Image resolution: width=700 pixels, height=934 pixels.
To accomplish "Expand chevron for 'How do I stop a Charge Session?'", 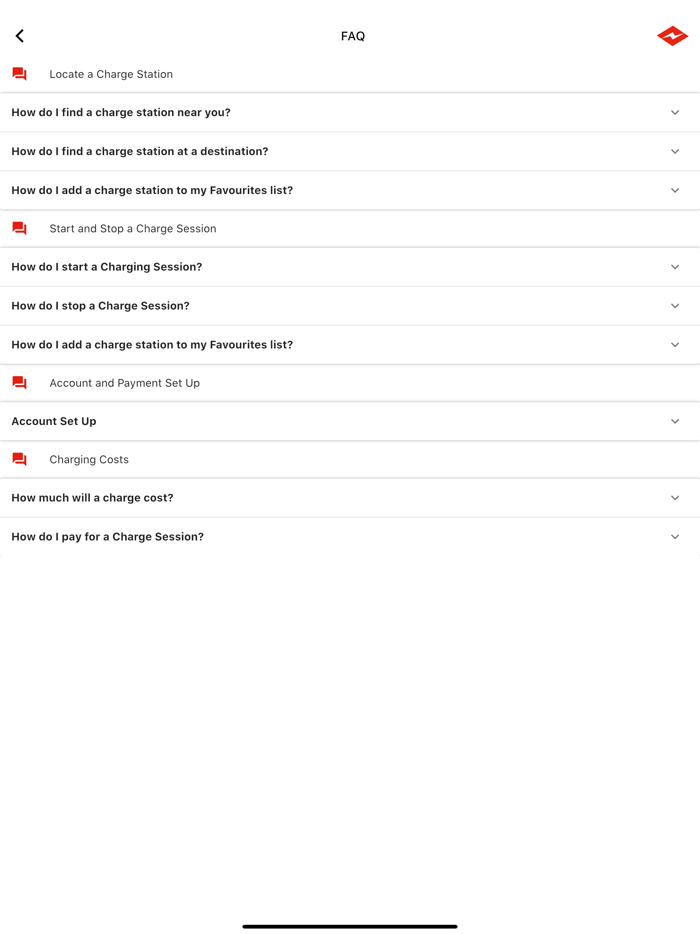I will click(675, 306).
